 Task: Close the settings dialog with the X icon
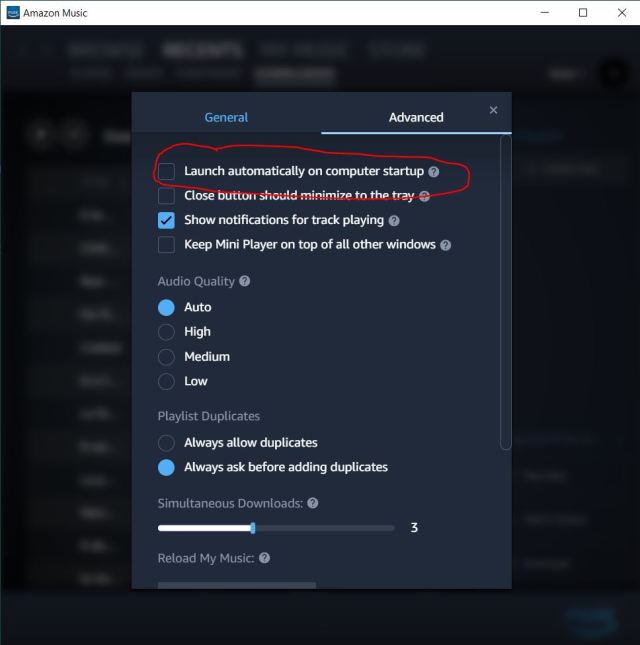pos(494,110)
